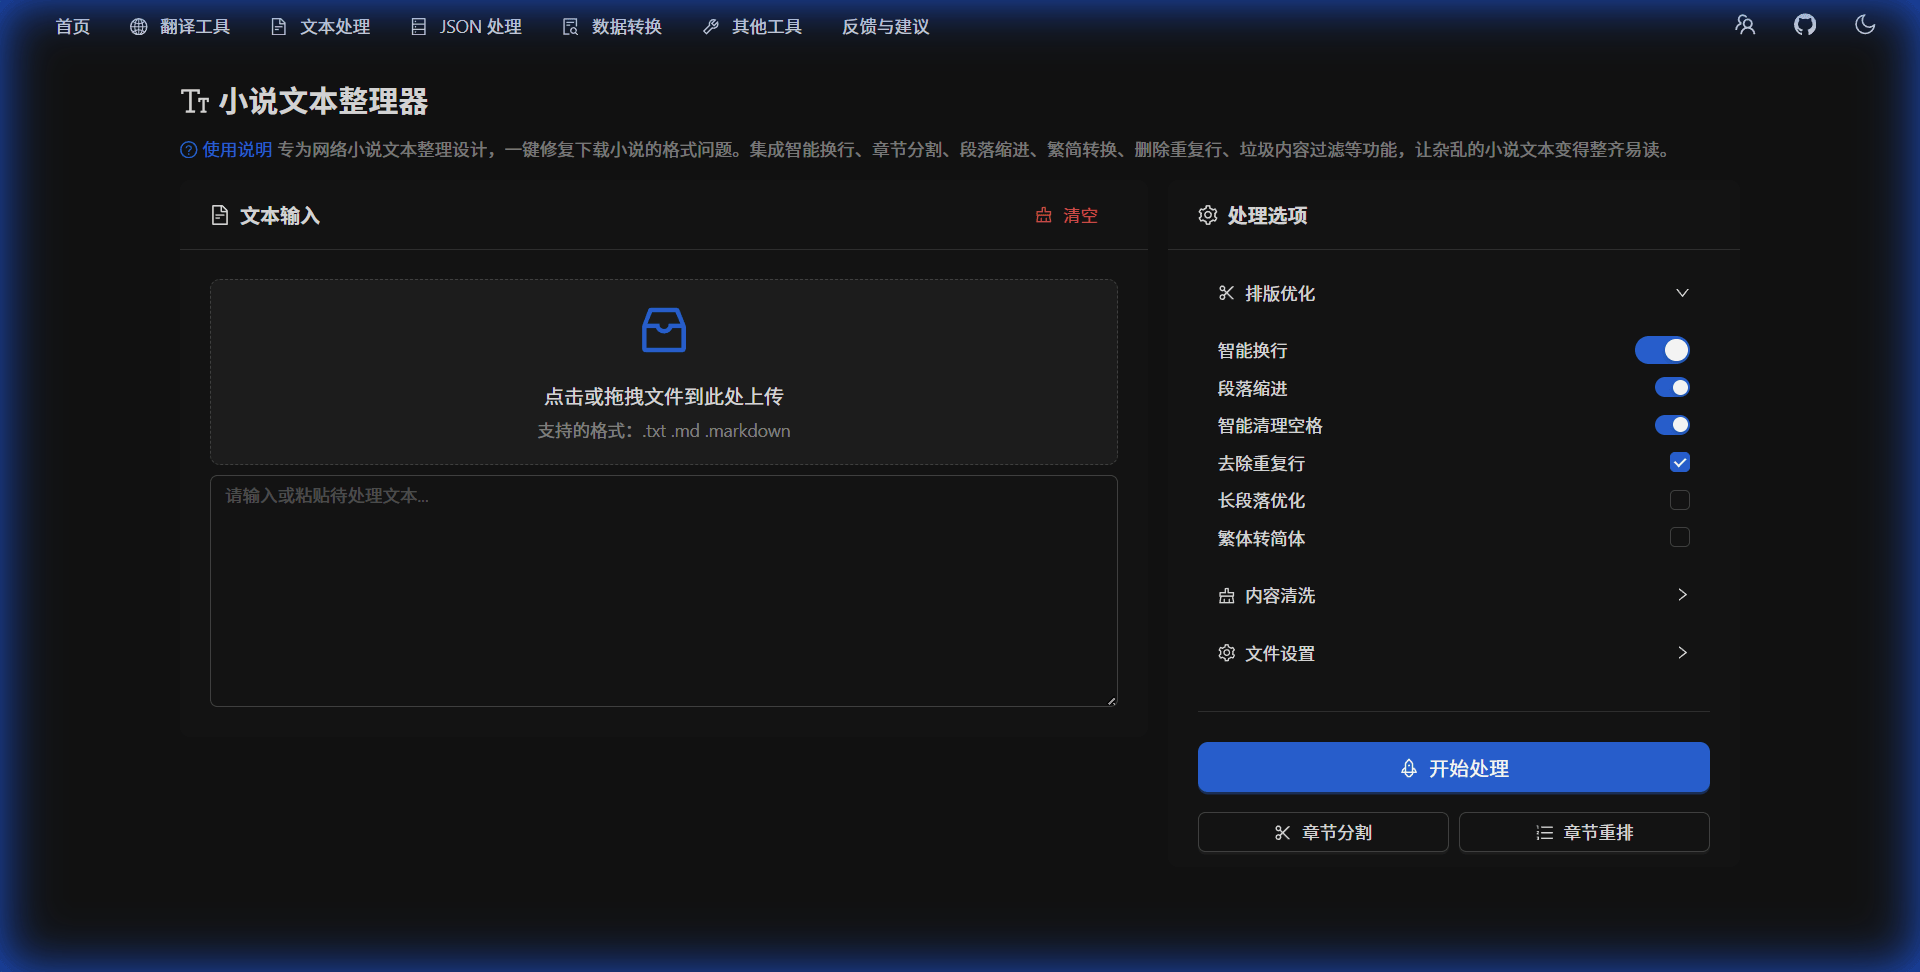Screen dimensions: 1920x972
Task: Enable the 长段落优化 checkbox
Action: click(x=1679, y=500)
